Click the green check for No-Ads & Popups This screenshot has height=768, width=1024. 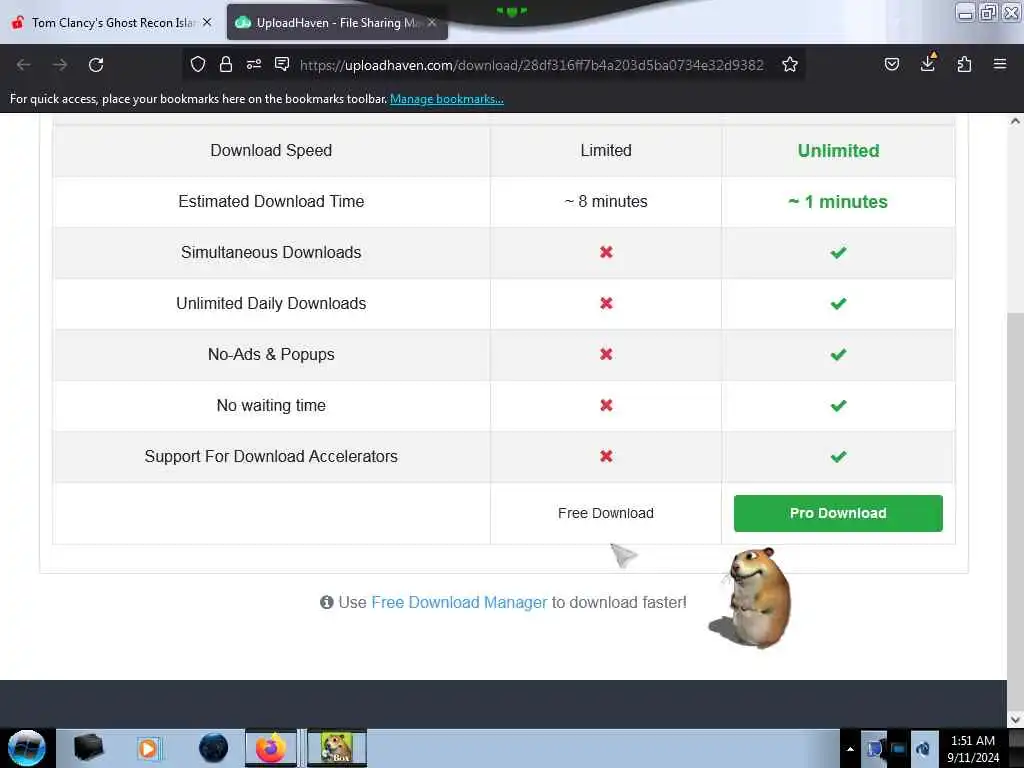[x=839, y=355]
